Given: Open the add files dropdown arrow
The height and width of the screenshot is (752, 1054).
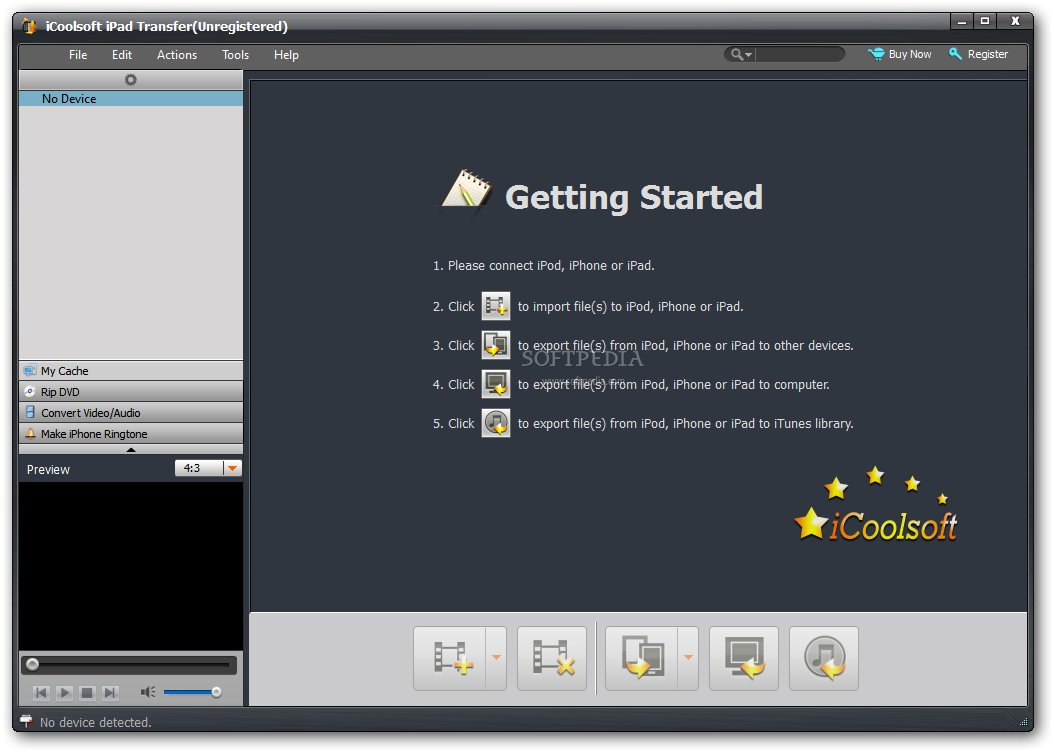Looking at the screenshot, I should (x=496, y=659).
